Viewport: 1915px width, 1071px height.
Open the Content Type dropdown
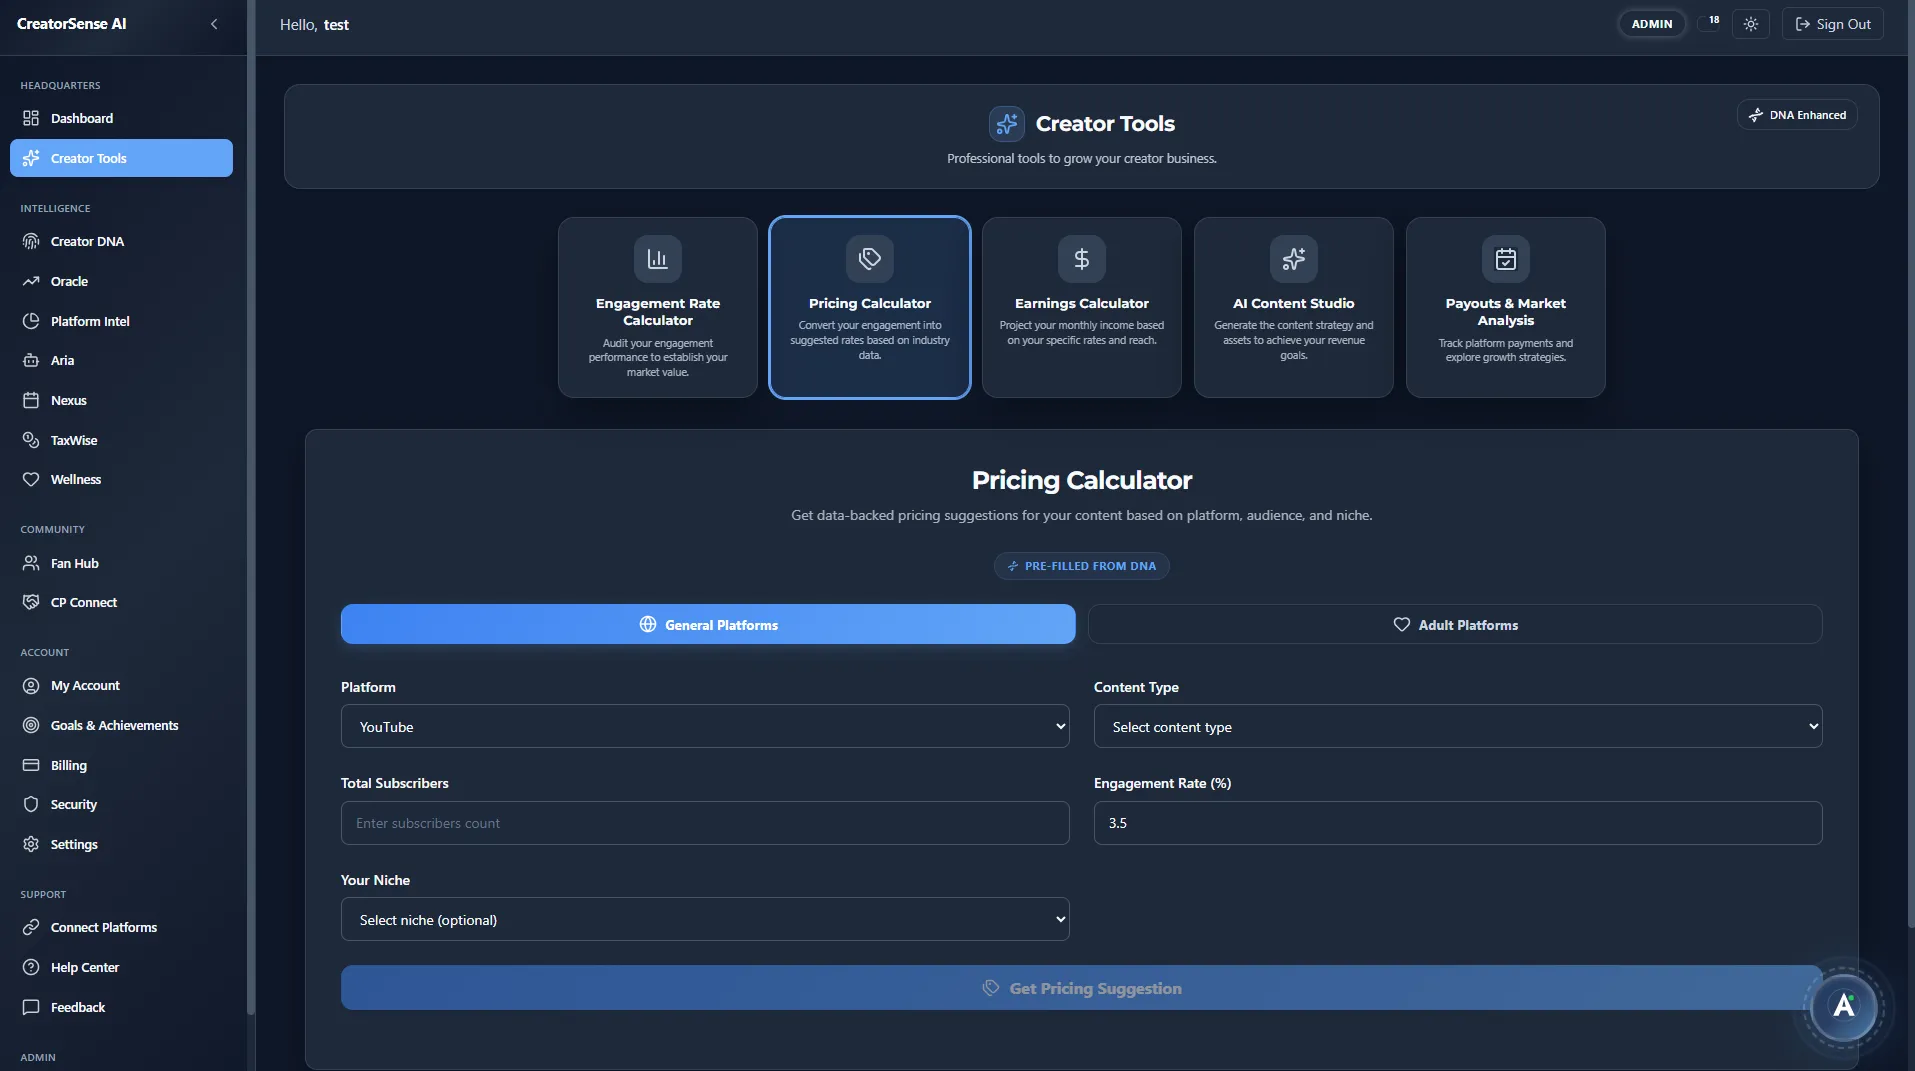point(1456,726)
